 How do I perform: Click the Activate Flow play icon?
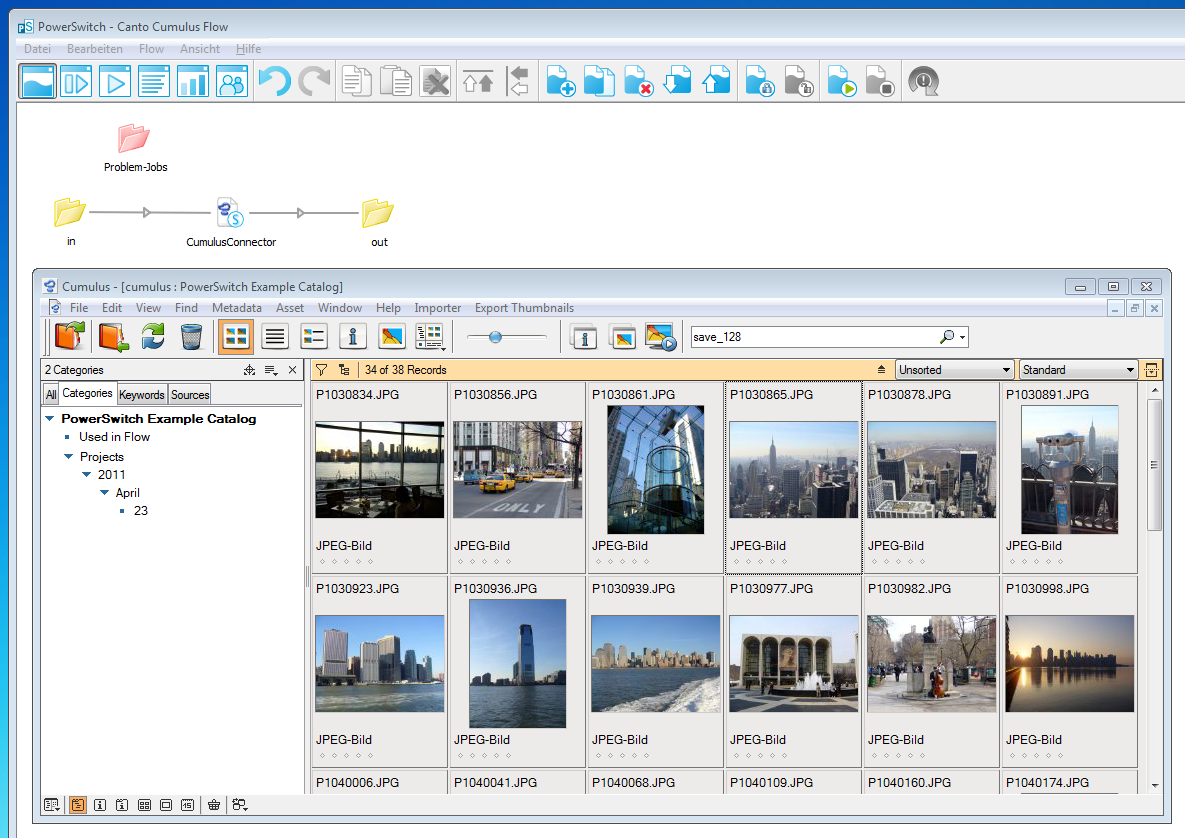pos(841,82)
